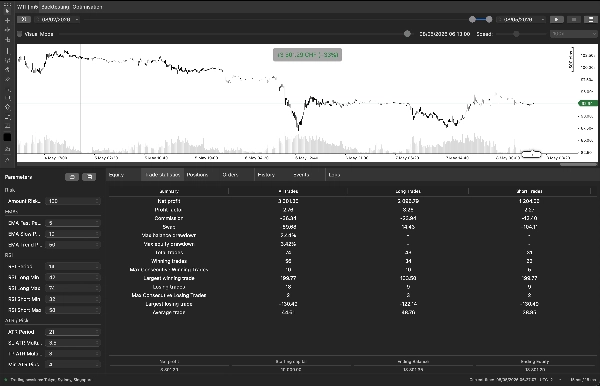Enable the Visual Mode checkbox
Screen dimensions: 600x386
[x=20, y=34]
